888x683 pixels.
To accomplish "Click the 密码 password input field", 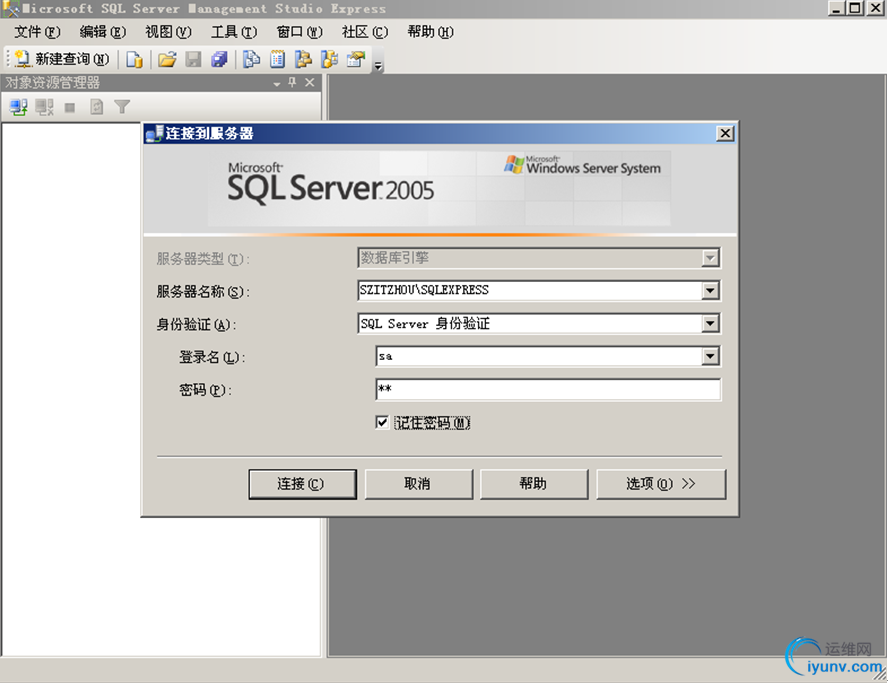I will (548, 390).
